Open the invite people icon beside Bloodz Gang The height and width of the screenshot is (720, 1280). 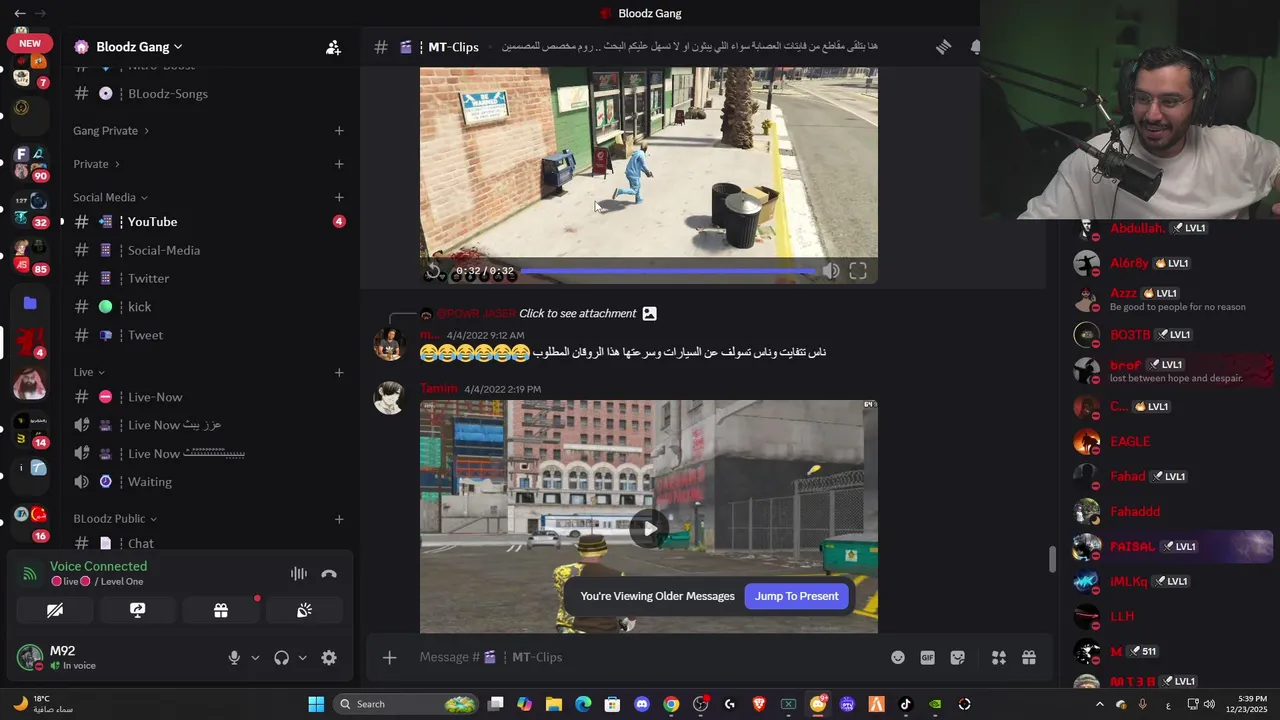[333, 47]
